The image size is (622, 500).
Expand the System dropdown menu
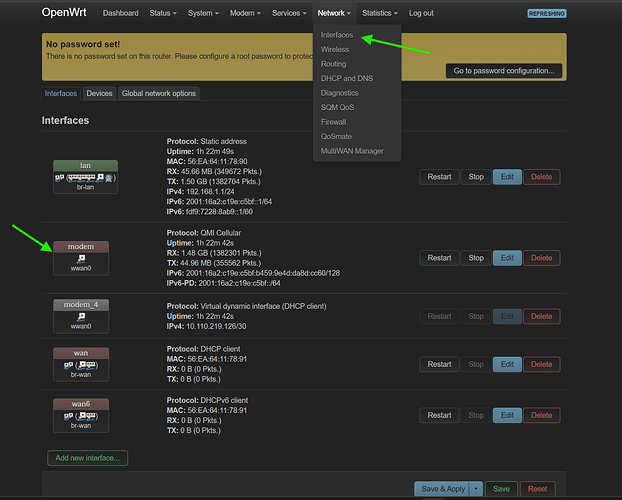coord(203,13)
